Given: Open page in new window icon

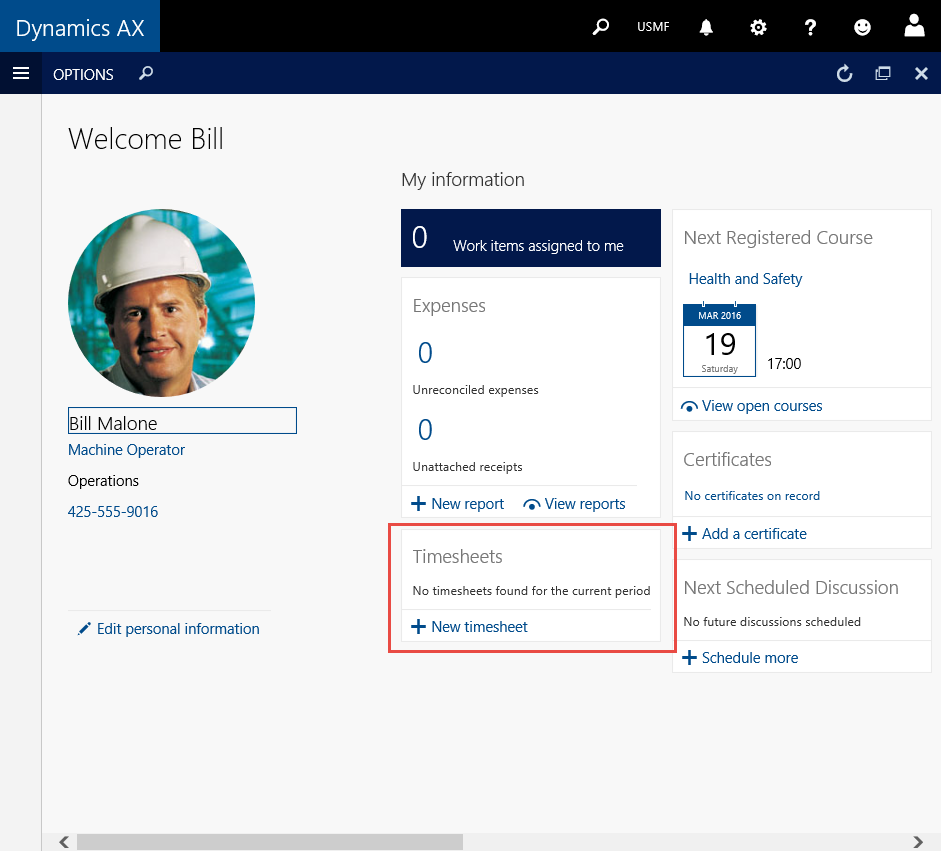Looking at the screenshot, I should tap(883, 74).
